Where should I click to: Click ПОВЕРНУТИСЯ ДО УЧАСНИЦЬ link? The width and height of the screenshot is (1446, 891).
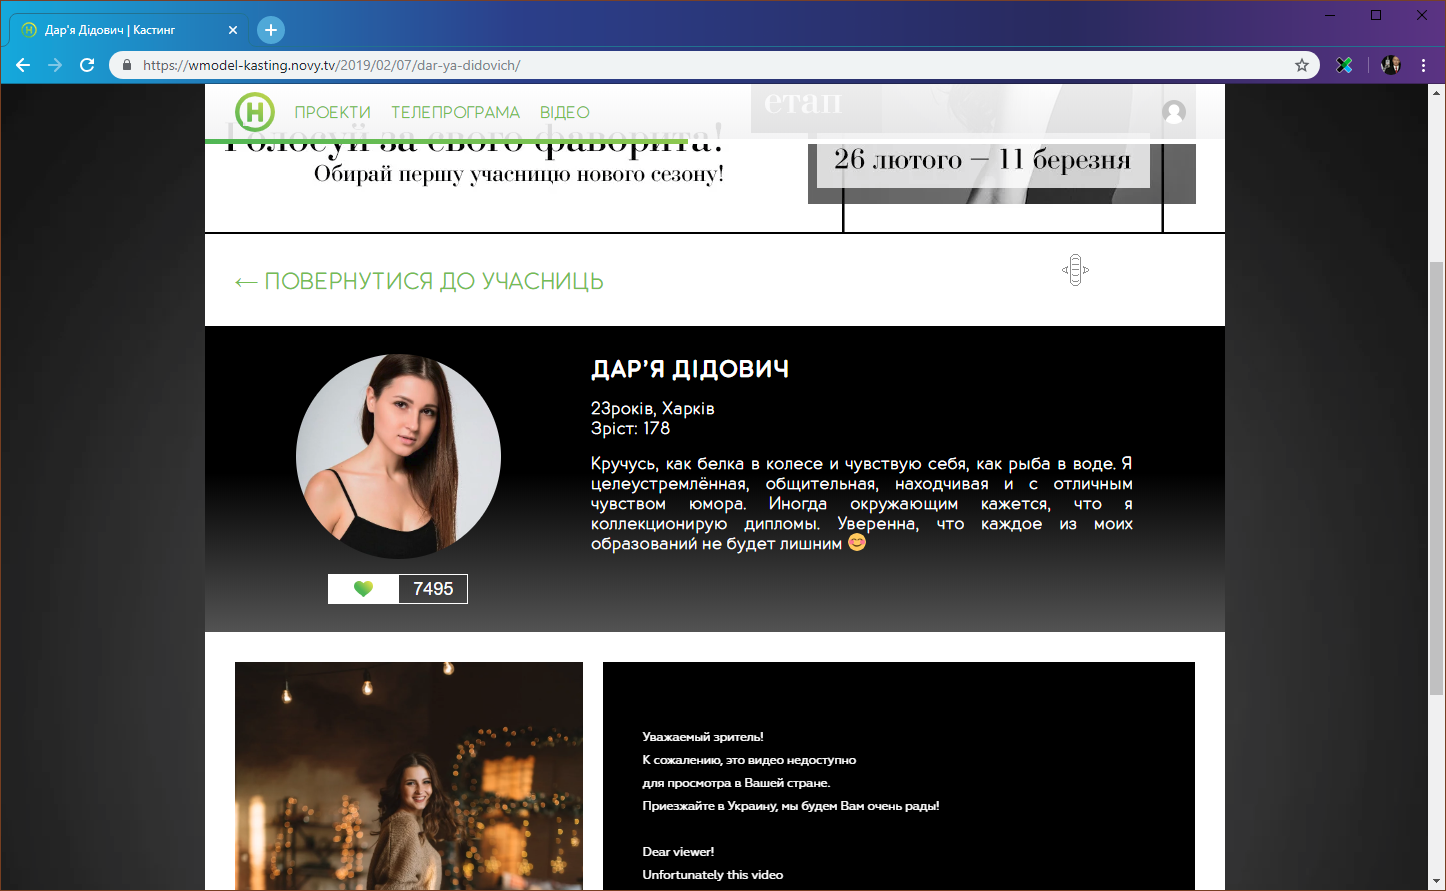[x=419, y=281]
